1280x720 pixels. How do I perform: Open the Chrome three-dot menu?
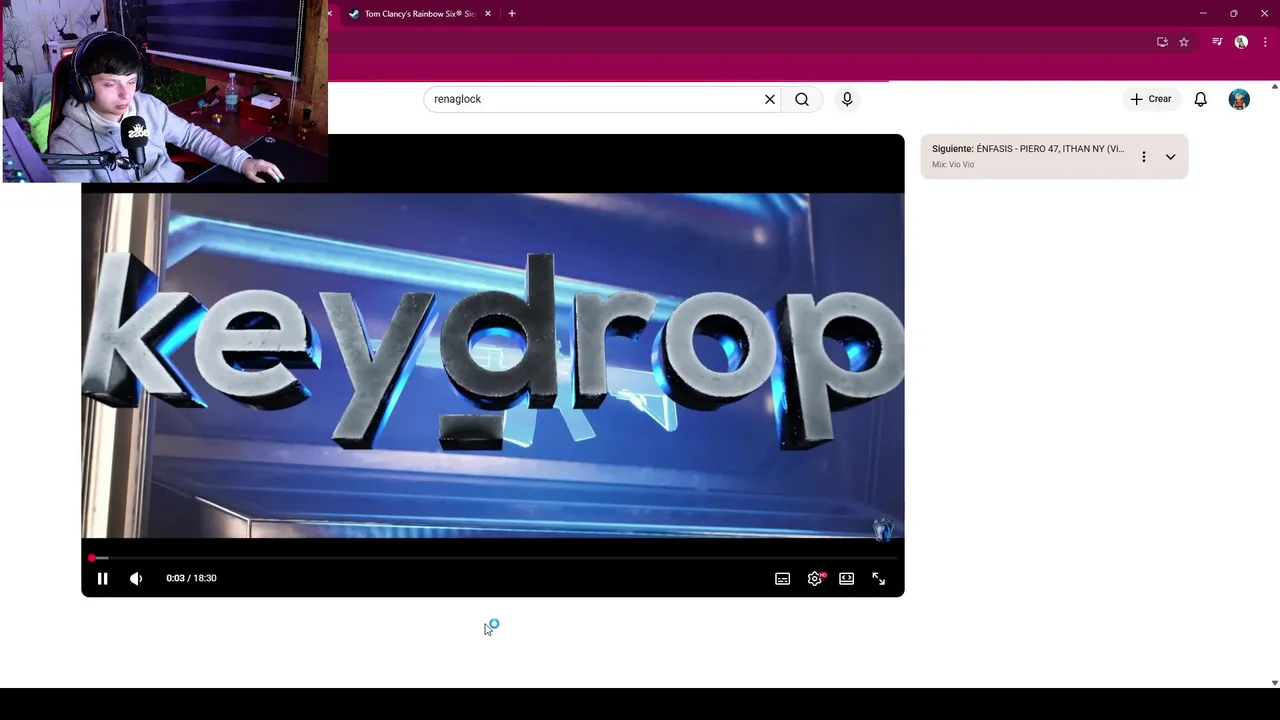tap(1265, 42)
